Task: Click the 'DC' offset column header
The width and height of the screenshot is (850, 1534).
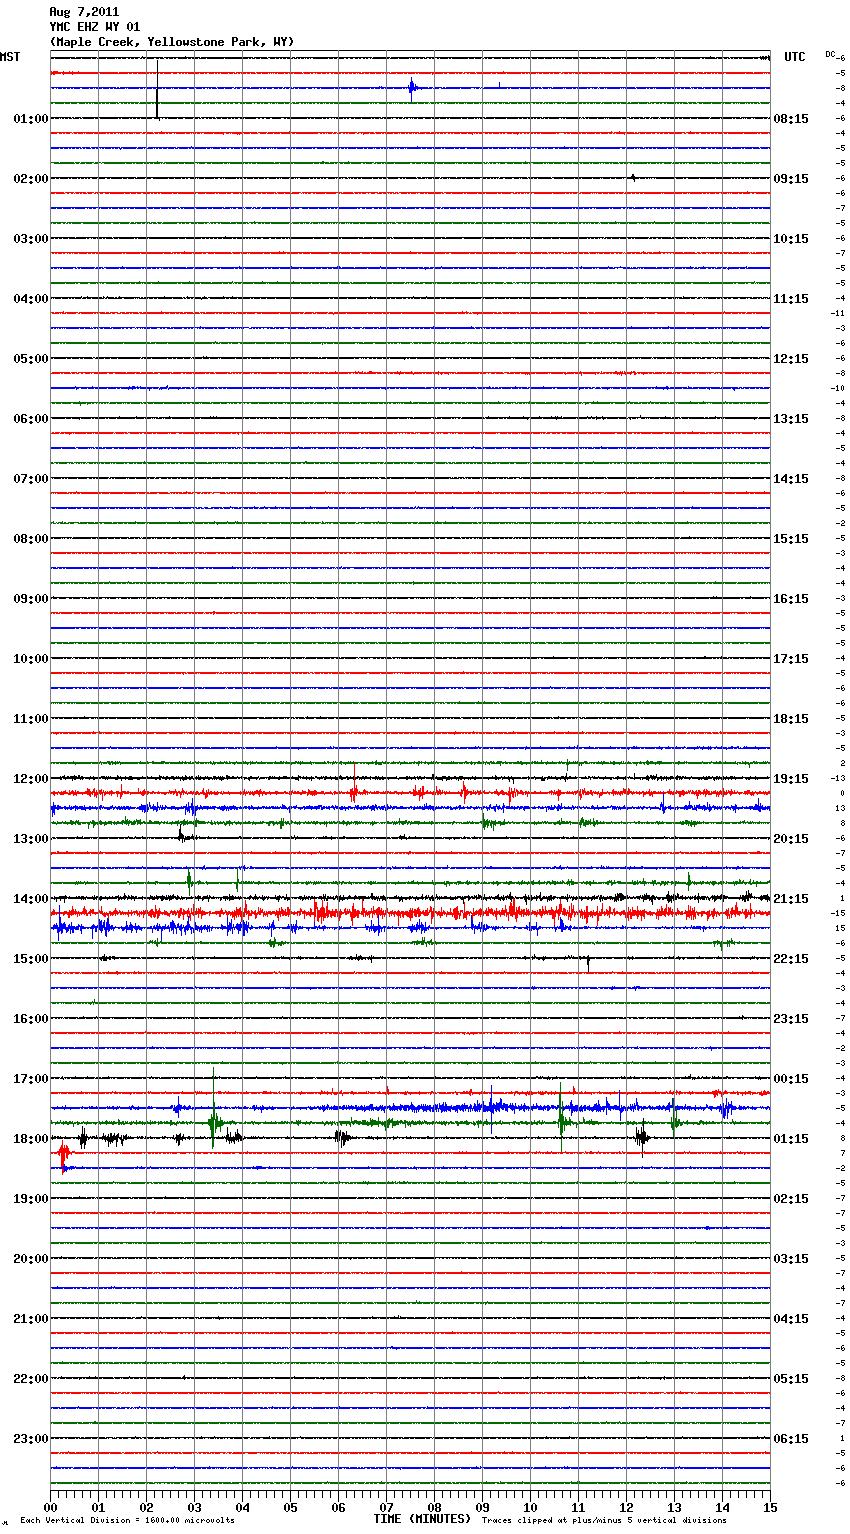Action: coord(830,54)
